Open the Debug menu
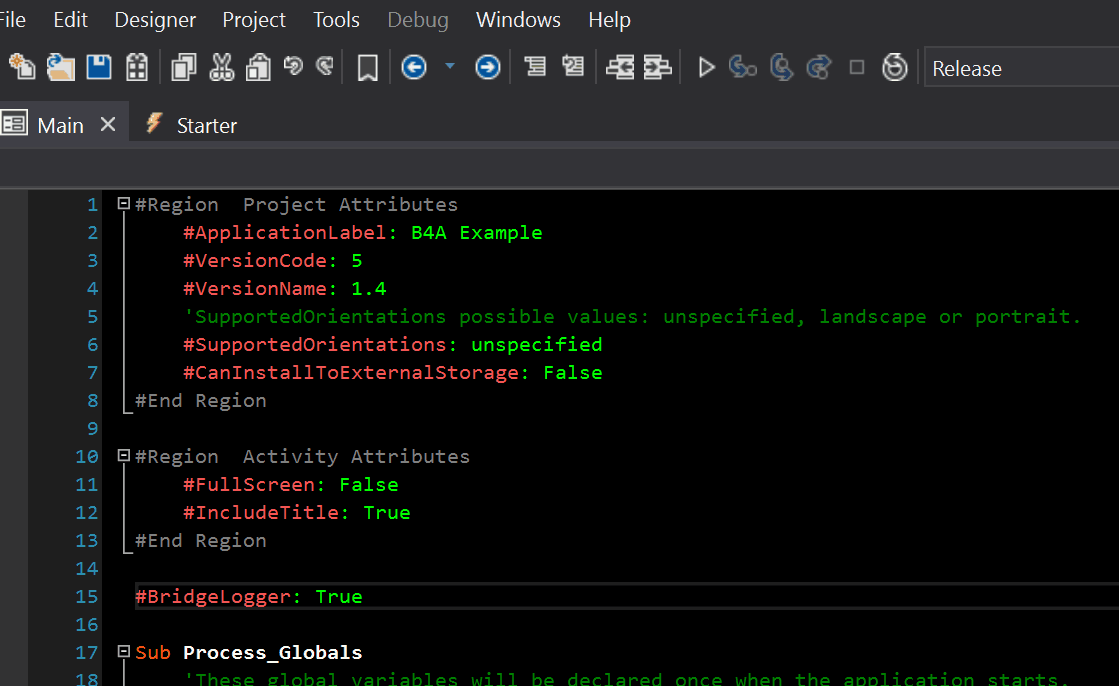Viewport: 1119px width, 686px height. point(417,19)
